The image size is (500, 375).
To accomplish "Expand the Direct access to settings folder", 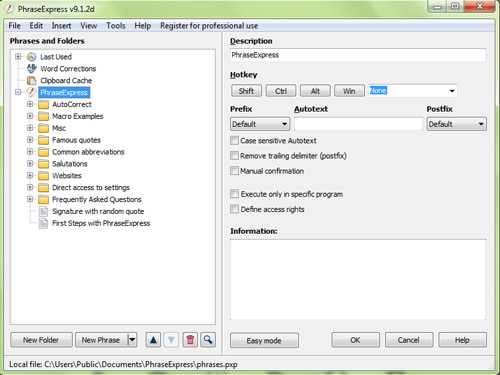I will pyautogui.click(x=30, y=187).
